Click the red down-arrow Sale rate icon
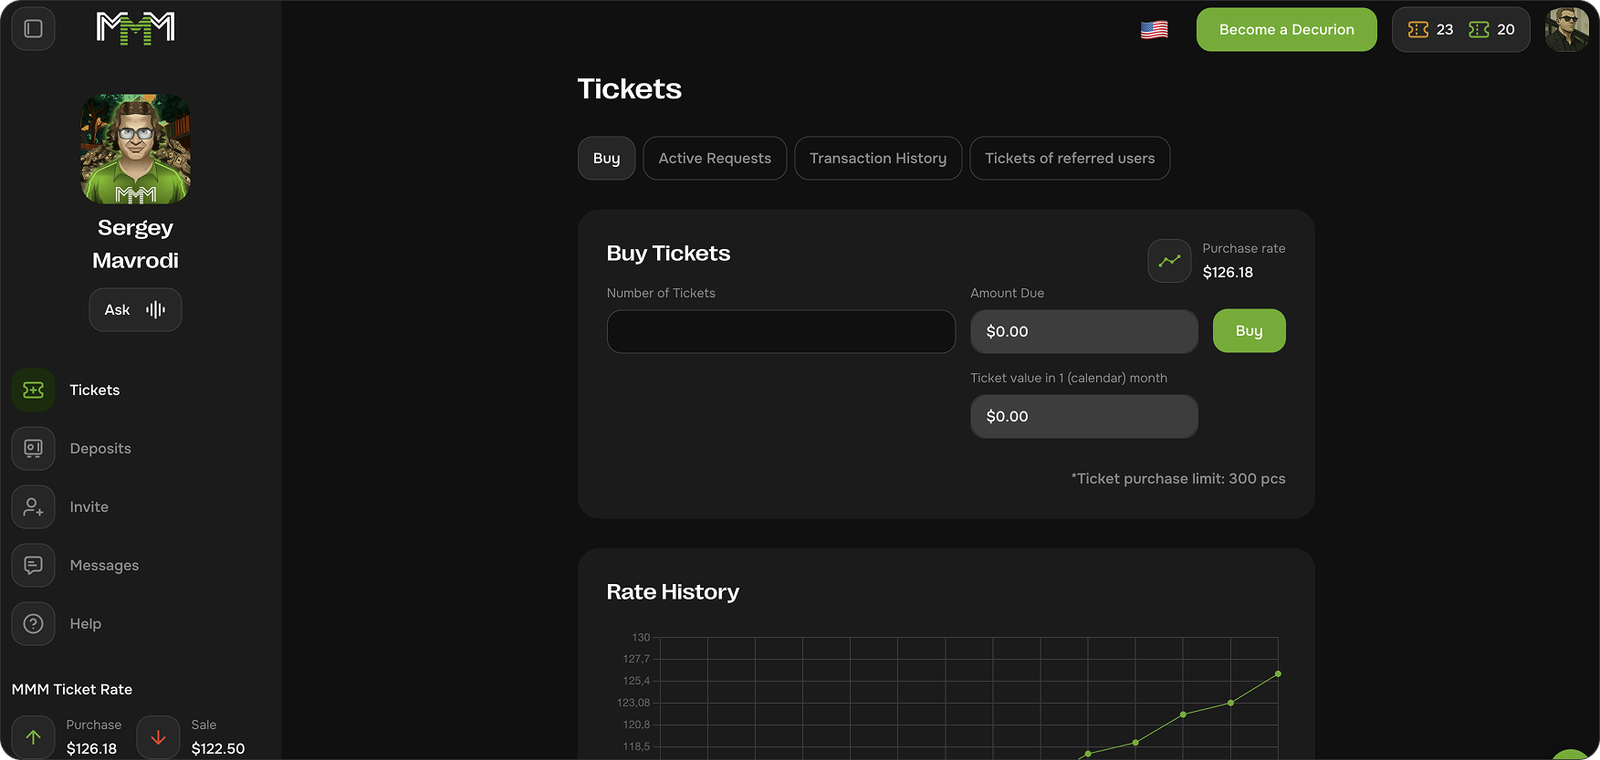Screen dimensions: 1600x760 [158, 737]
